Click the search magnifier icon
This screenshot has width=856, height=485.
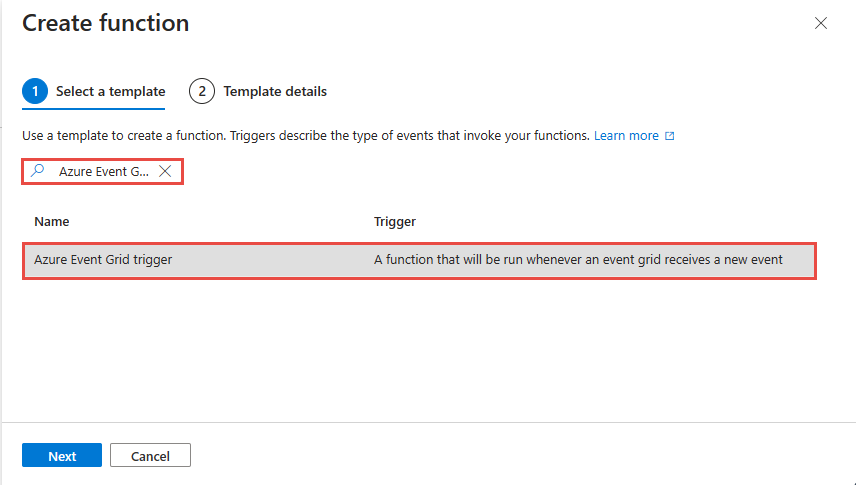pyautogui.click(x=39, y=171)
